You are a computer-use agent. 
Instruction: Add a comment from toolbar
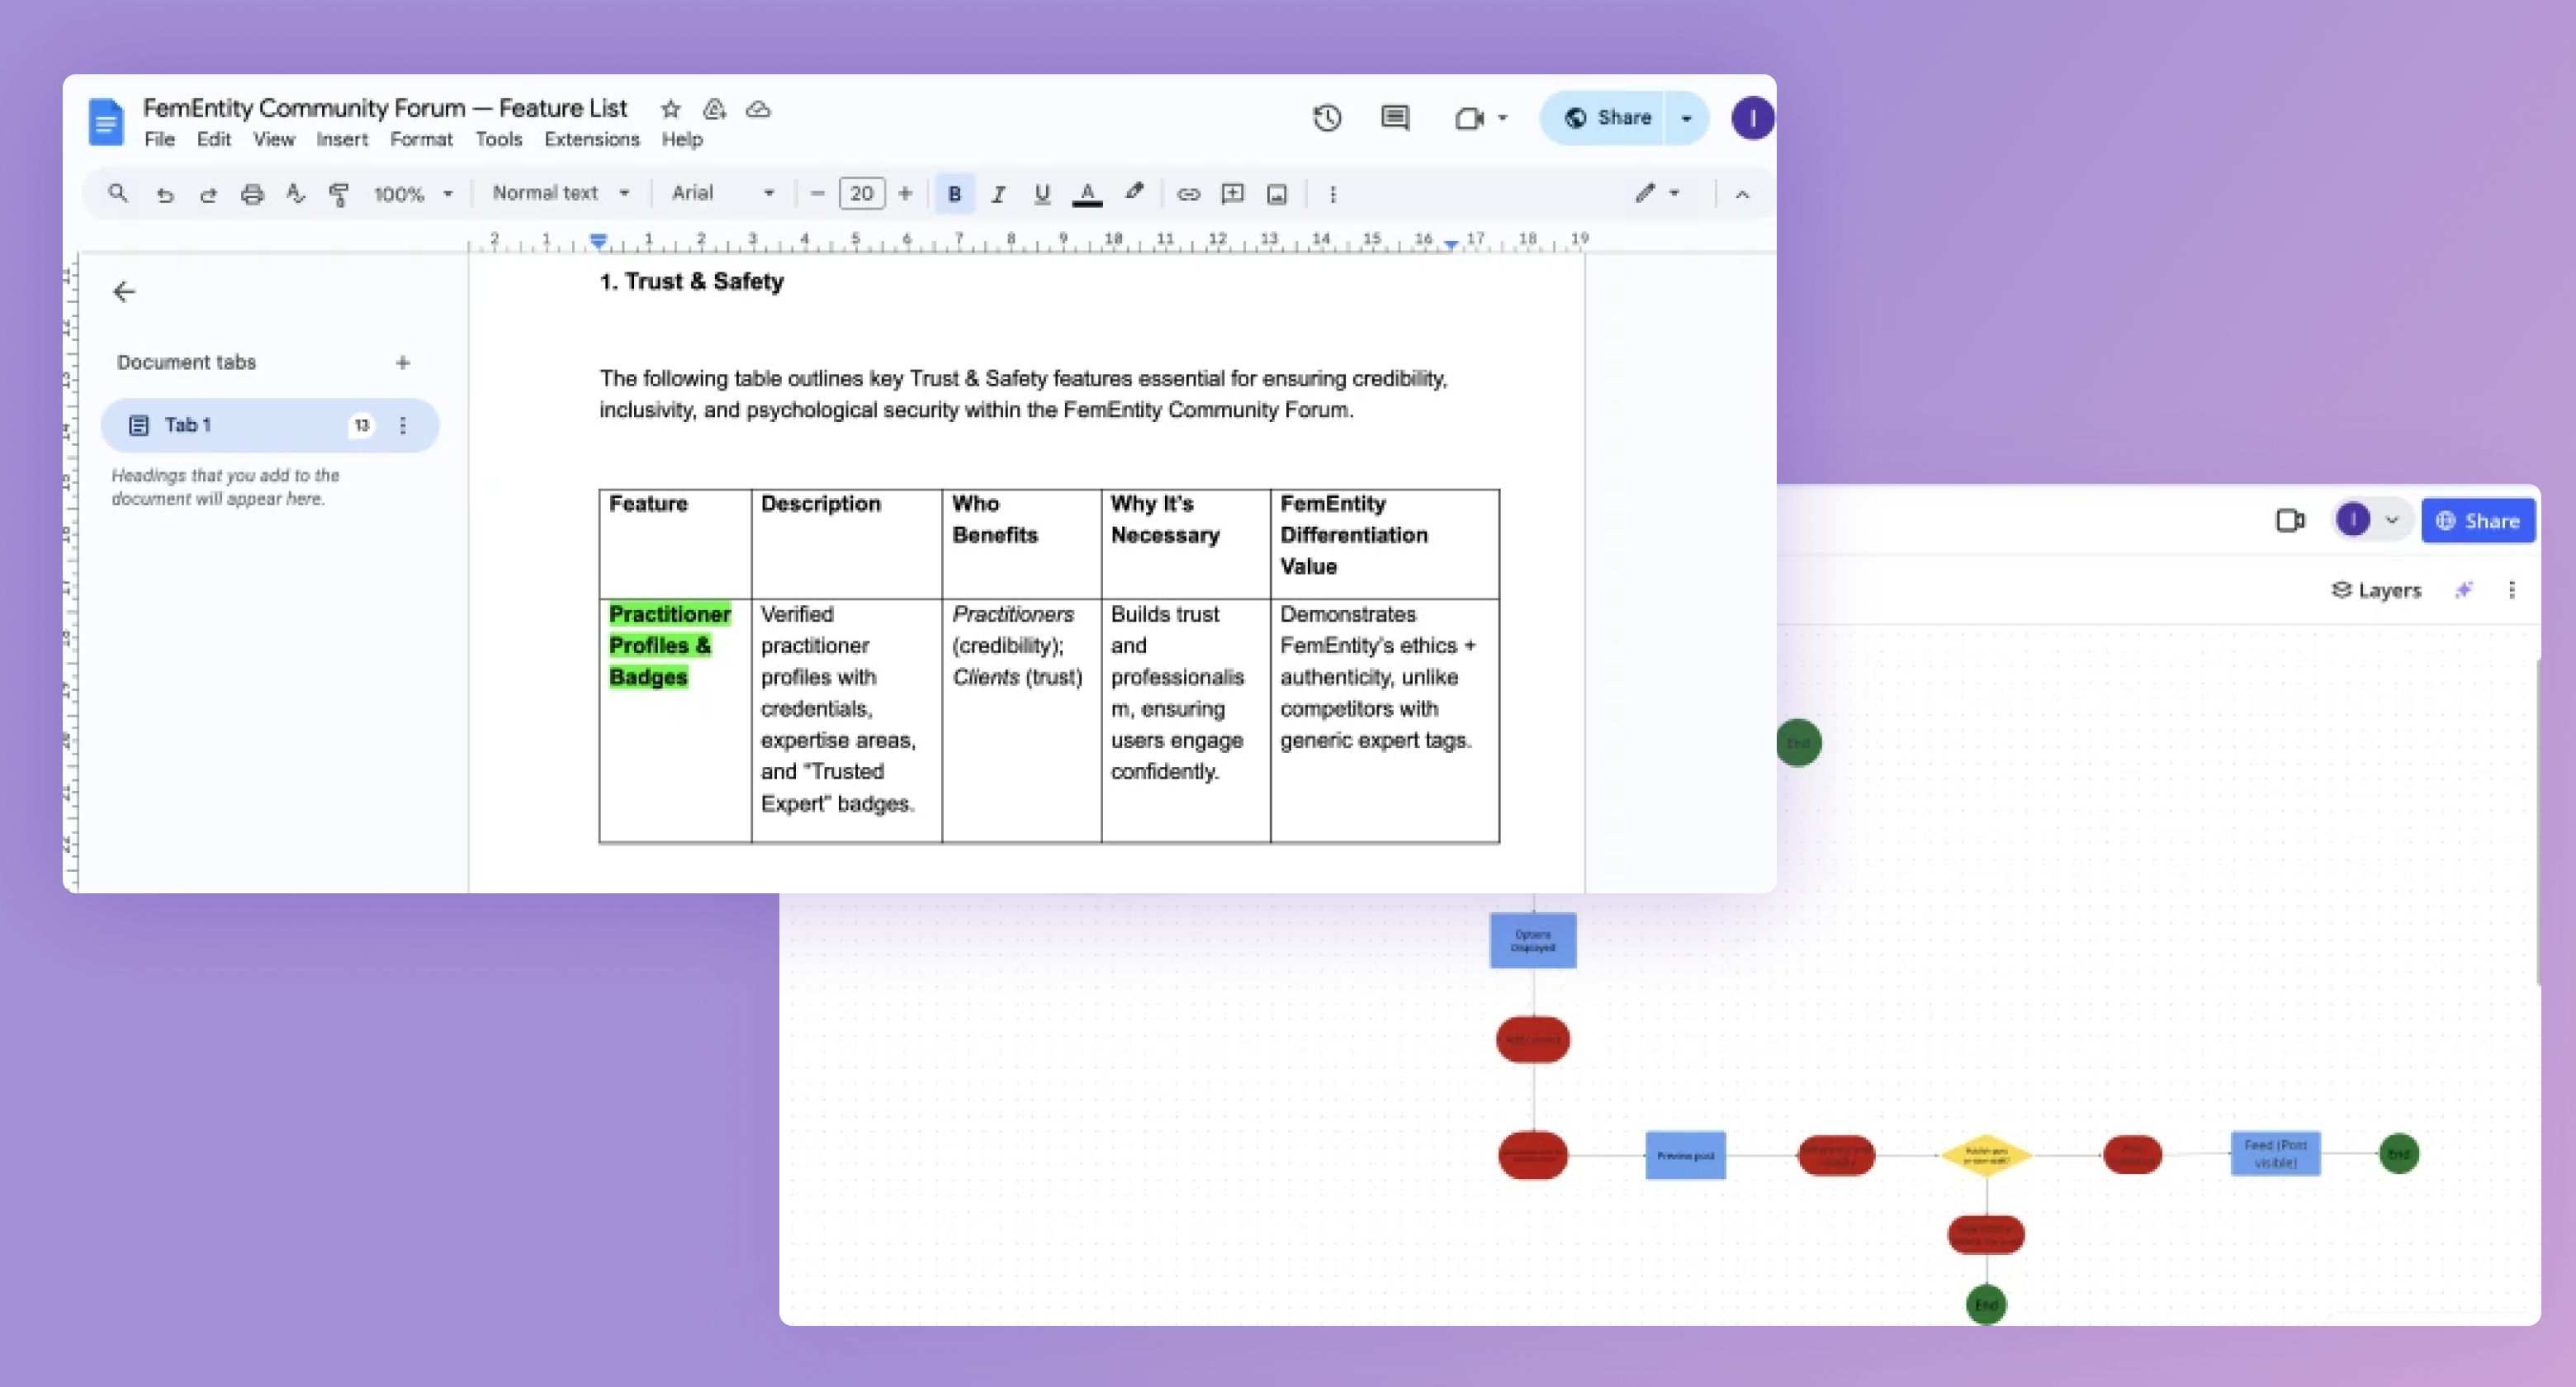point(1232,194)
